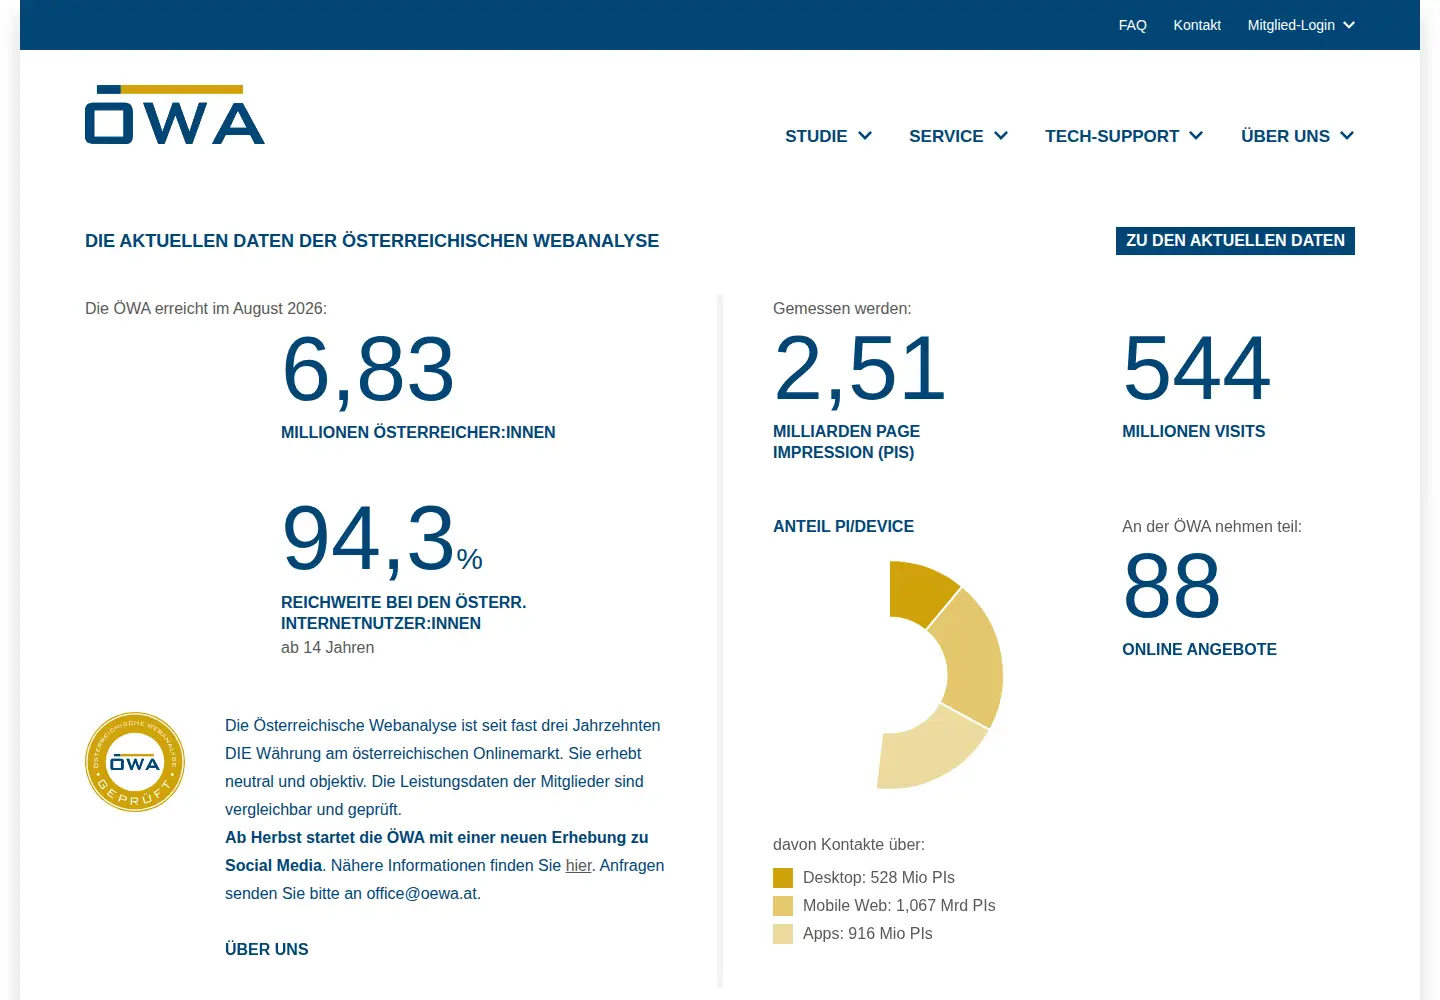This screenshot has height=1000, width=1440.
Task: Open the STUDIE menu
Action: pos(828,136)
